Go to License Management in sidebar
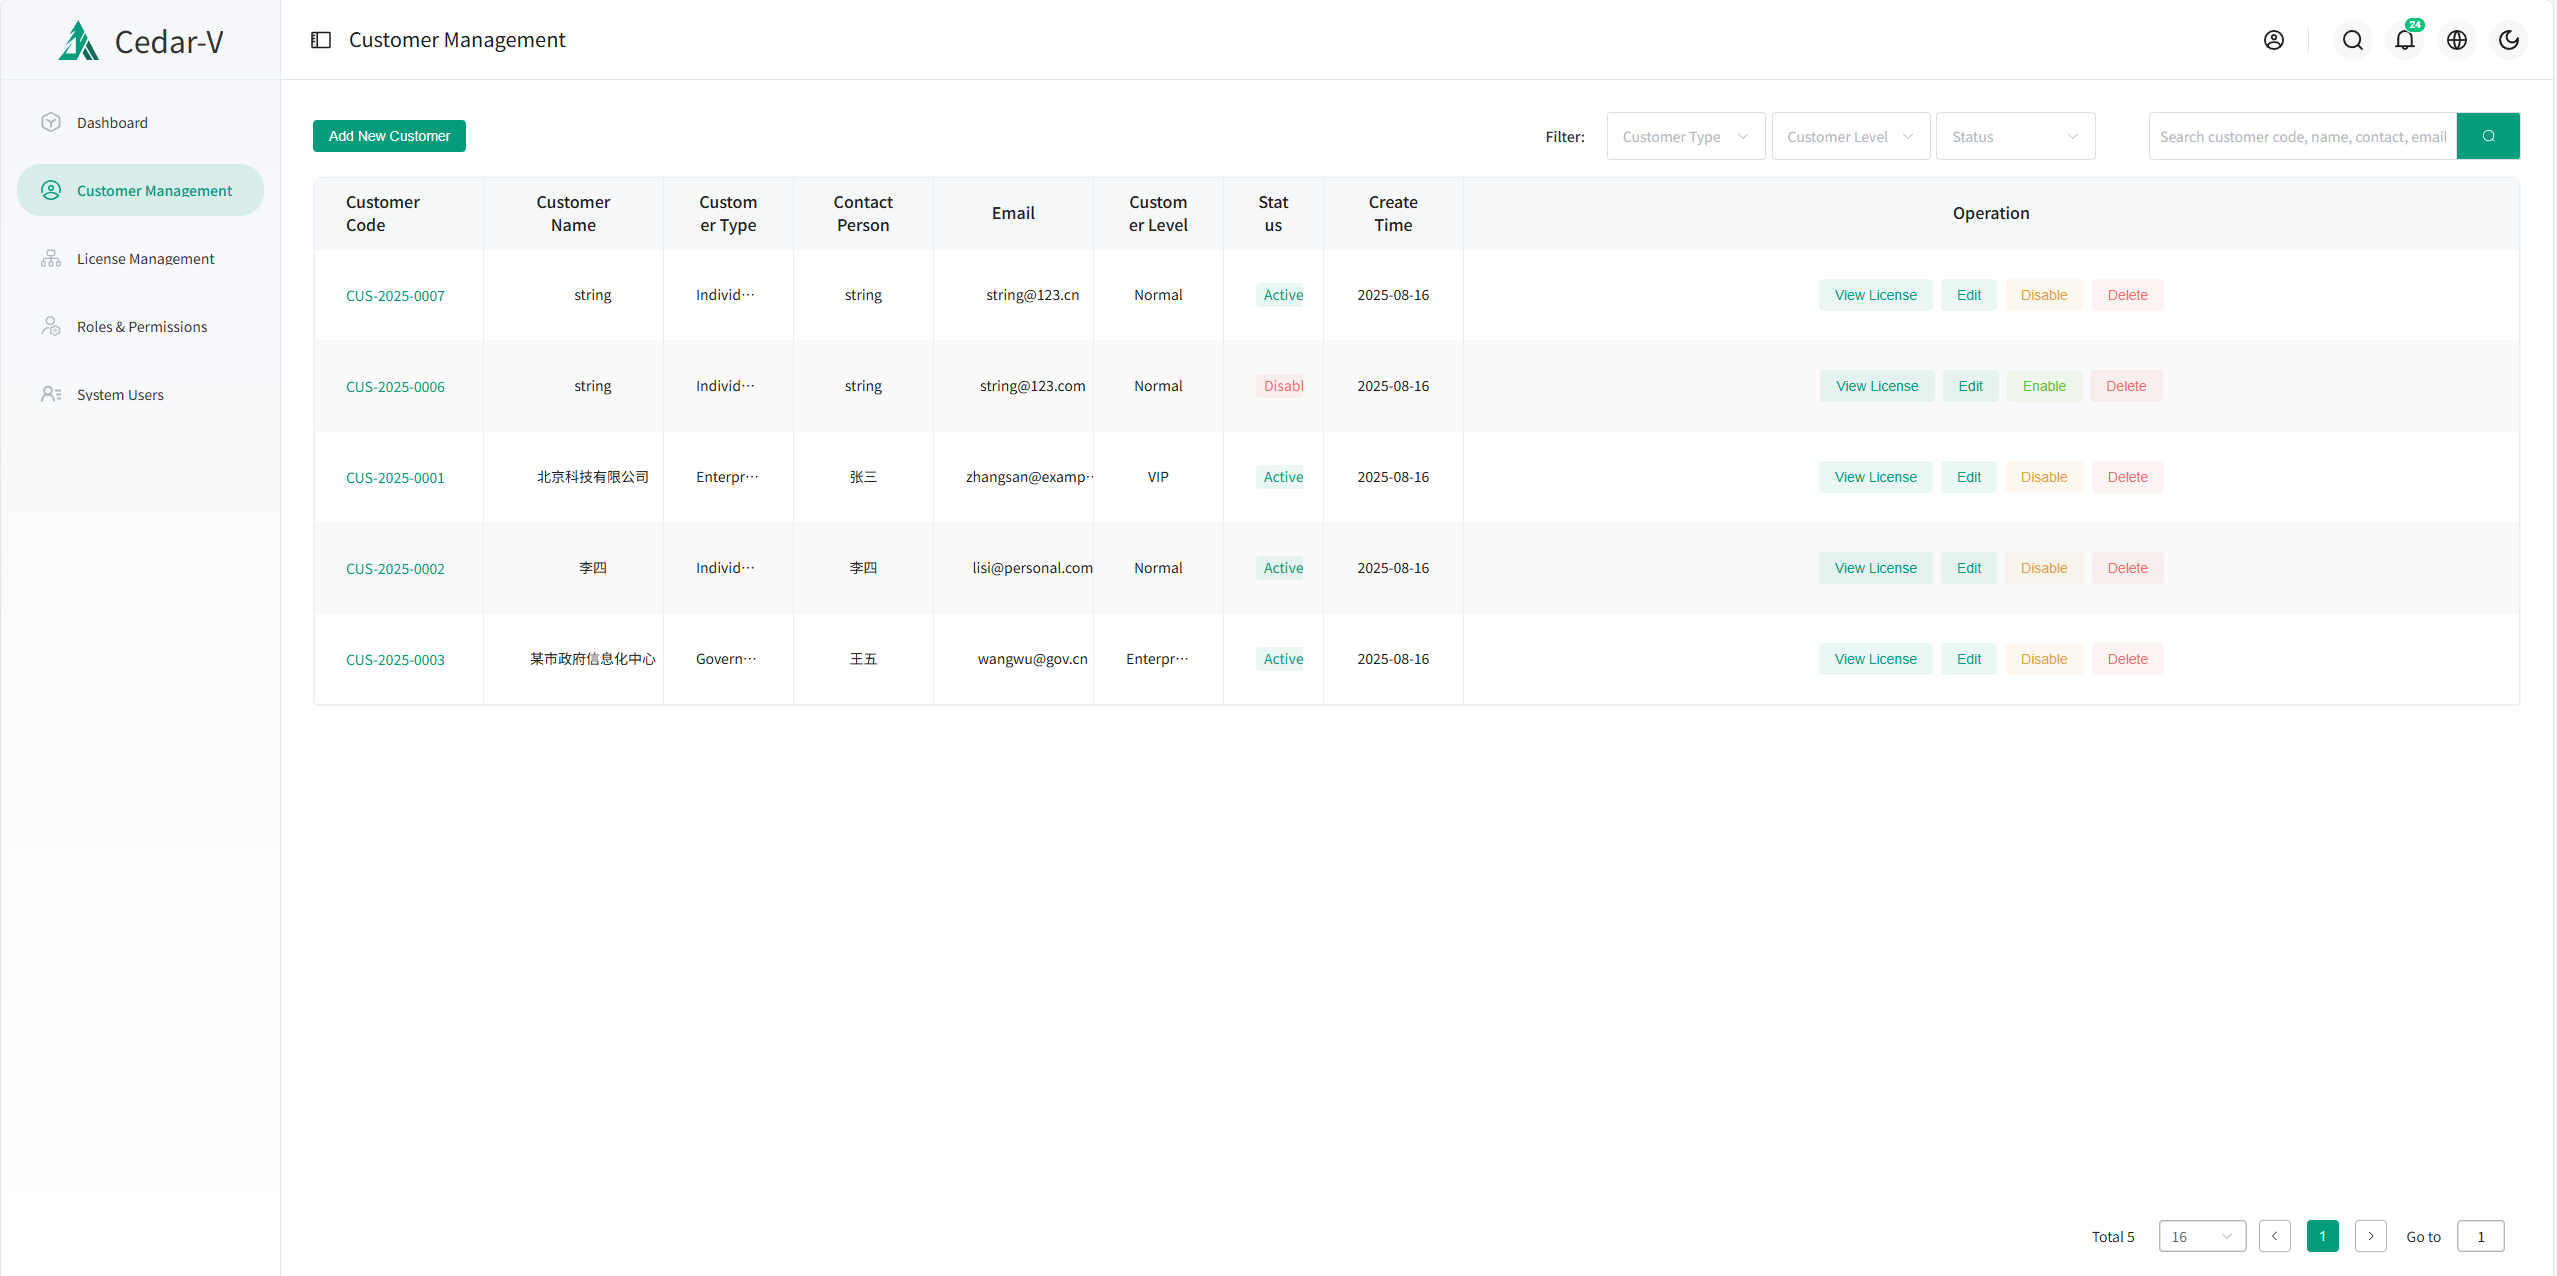Screen dimensions: 2557x1276 coord(145,259)
